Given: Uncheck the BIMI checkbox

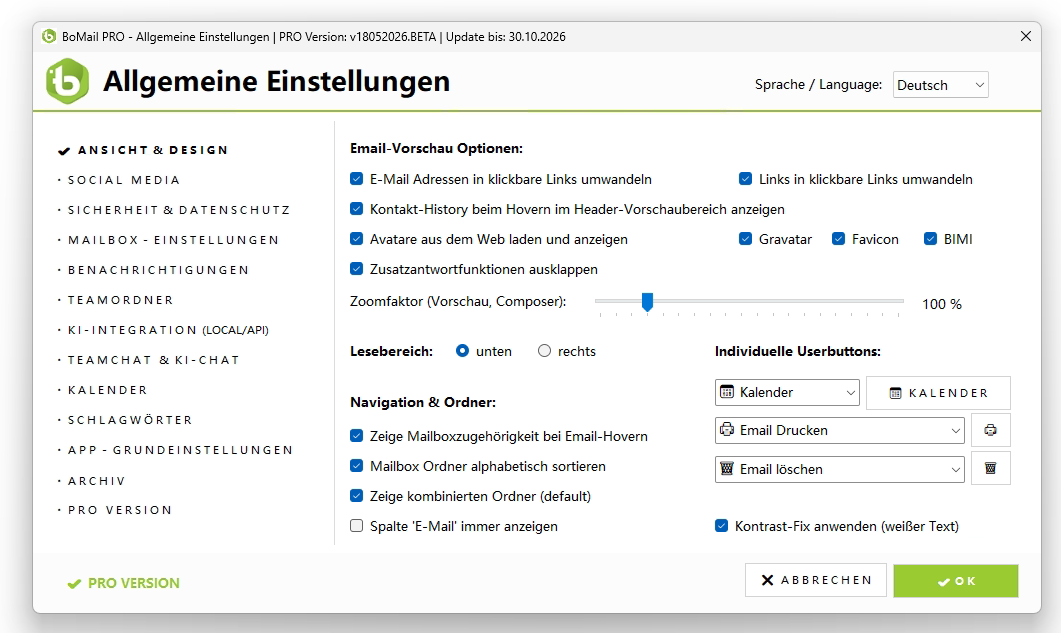Looking at the screenshot, I should pos(930,238).
